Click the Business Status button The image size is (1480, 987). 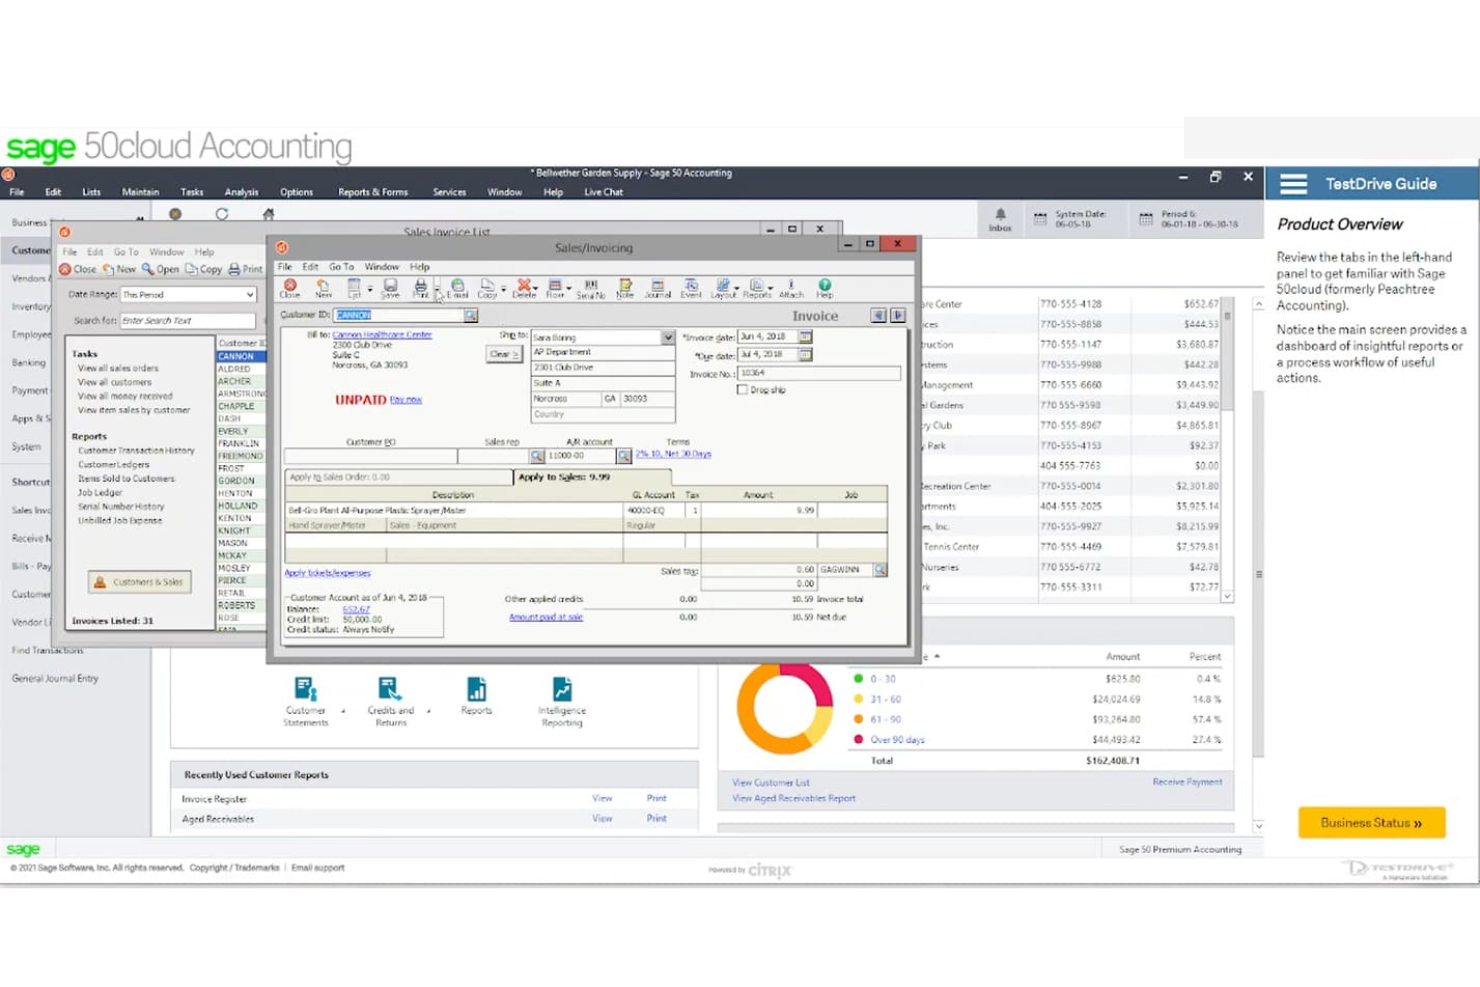pyautogui.click(x=1371, y=823)
